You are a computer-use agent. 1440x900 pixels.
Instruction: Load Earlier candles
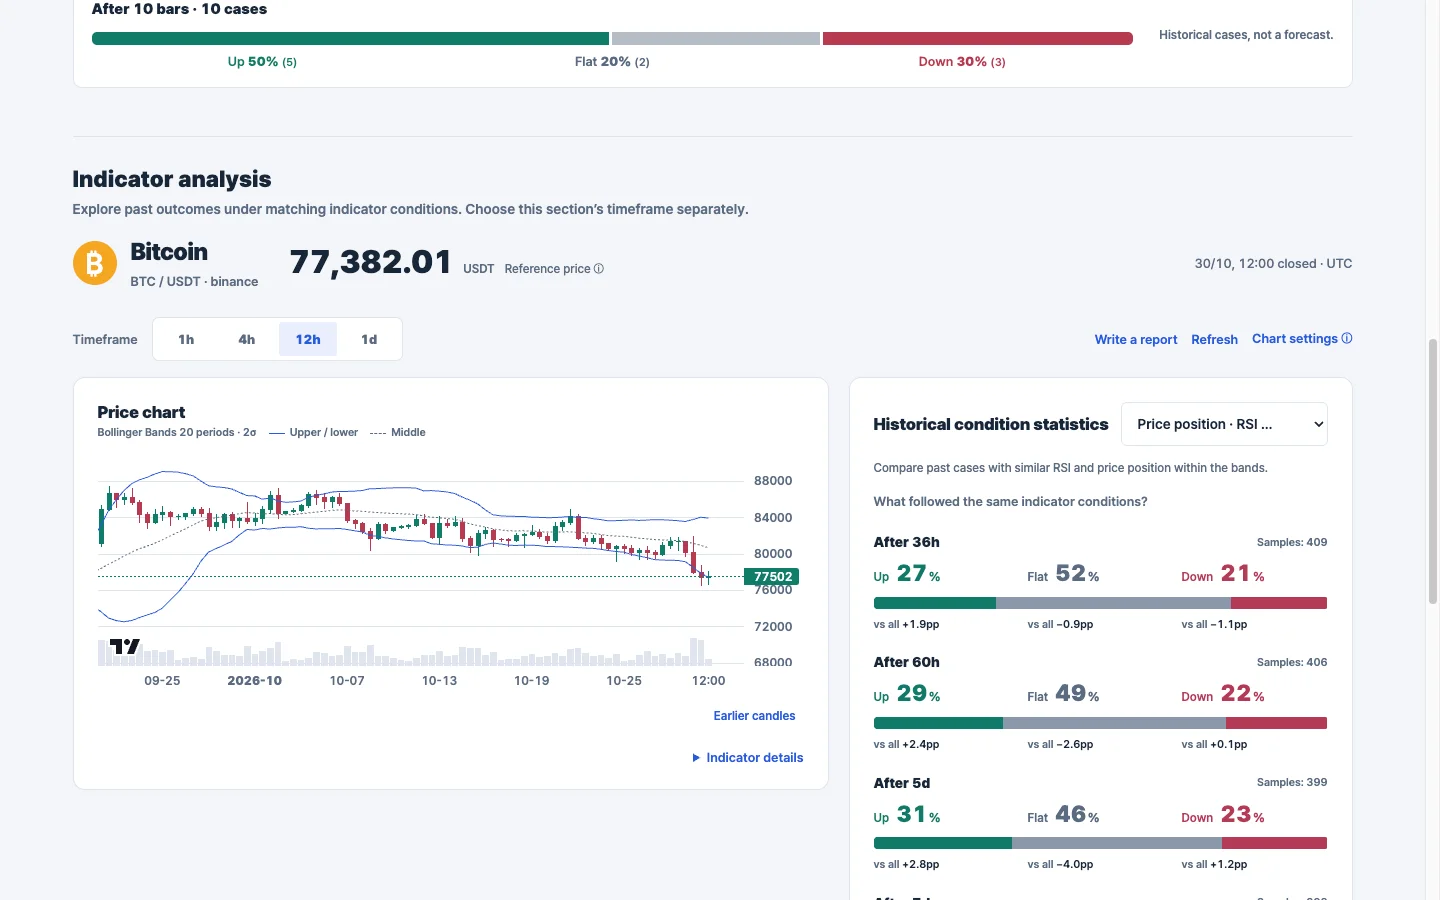point(754,716)
